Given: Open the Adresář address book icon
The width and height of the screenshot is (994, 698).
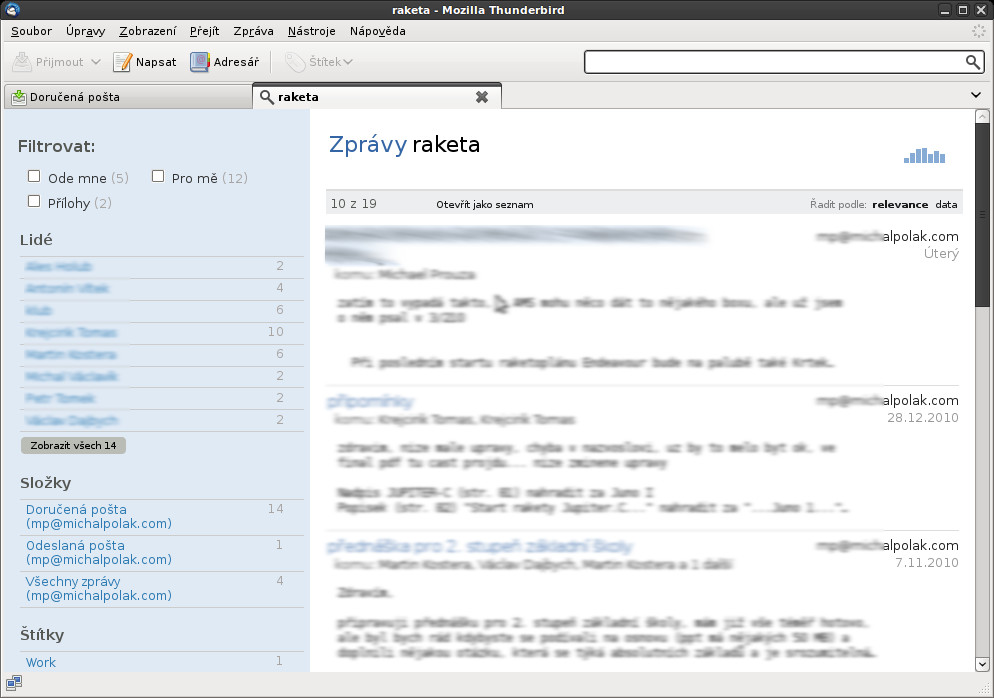Looking at the screenshot, I should (200, 62).
